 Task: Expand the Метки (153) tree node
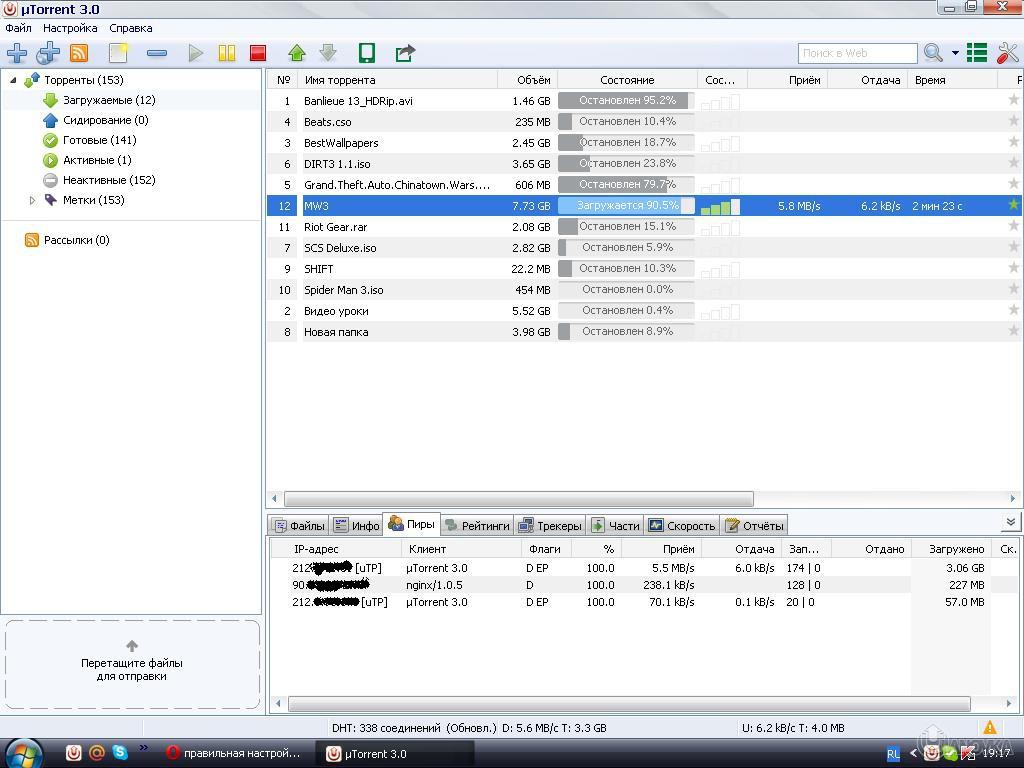point(32,200)
